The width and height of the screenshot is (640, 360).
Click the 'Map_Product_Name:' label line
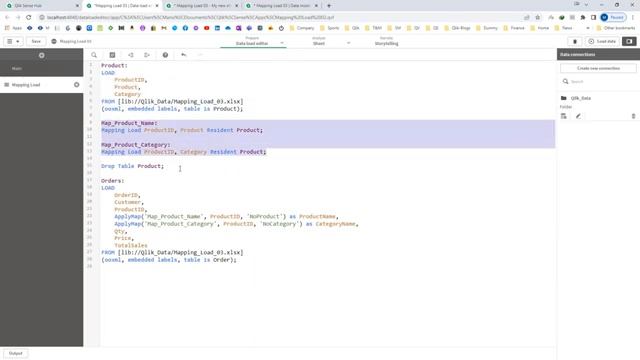tap(129, 123)
